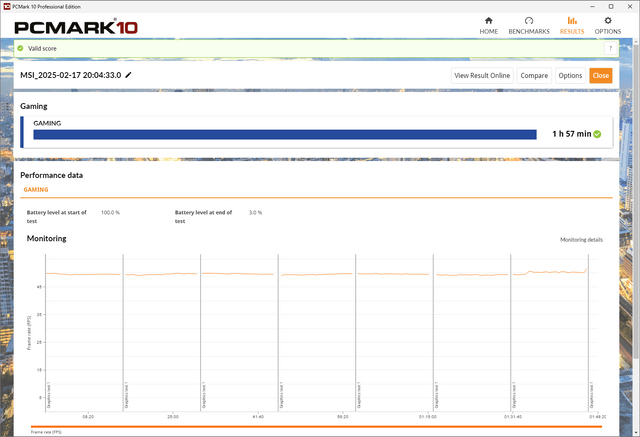Click the PCMARK 10 logo

(76, 27)
